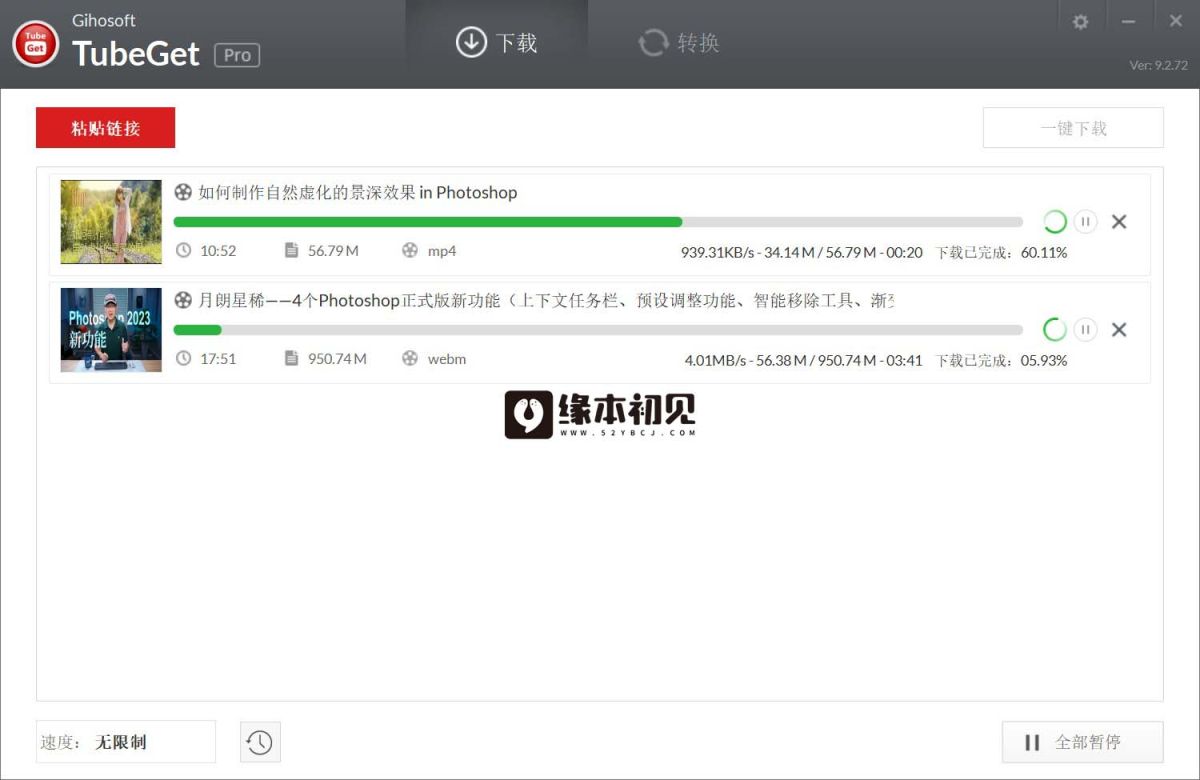Click the file size icon next to 950.74 M
Image resolution: width=1200 pixels, height=780 pixels.
pyautogui.click(x=291, y=358)
